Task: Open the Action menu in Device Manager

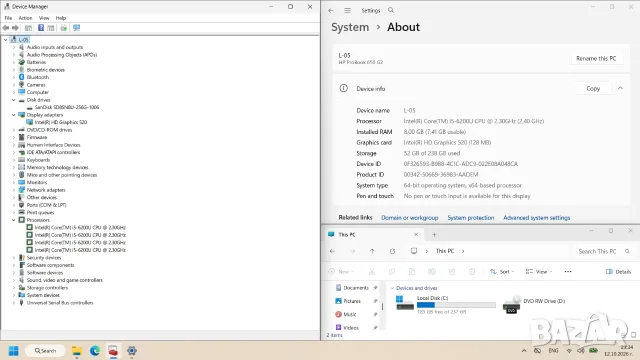Action: coord(25,18)
